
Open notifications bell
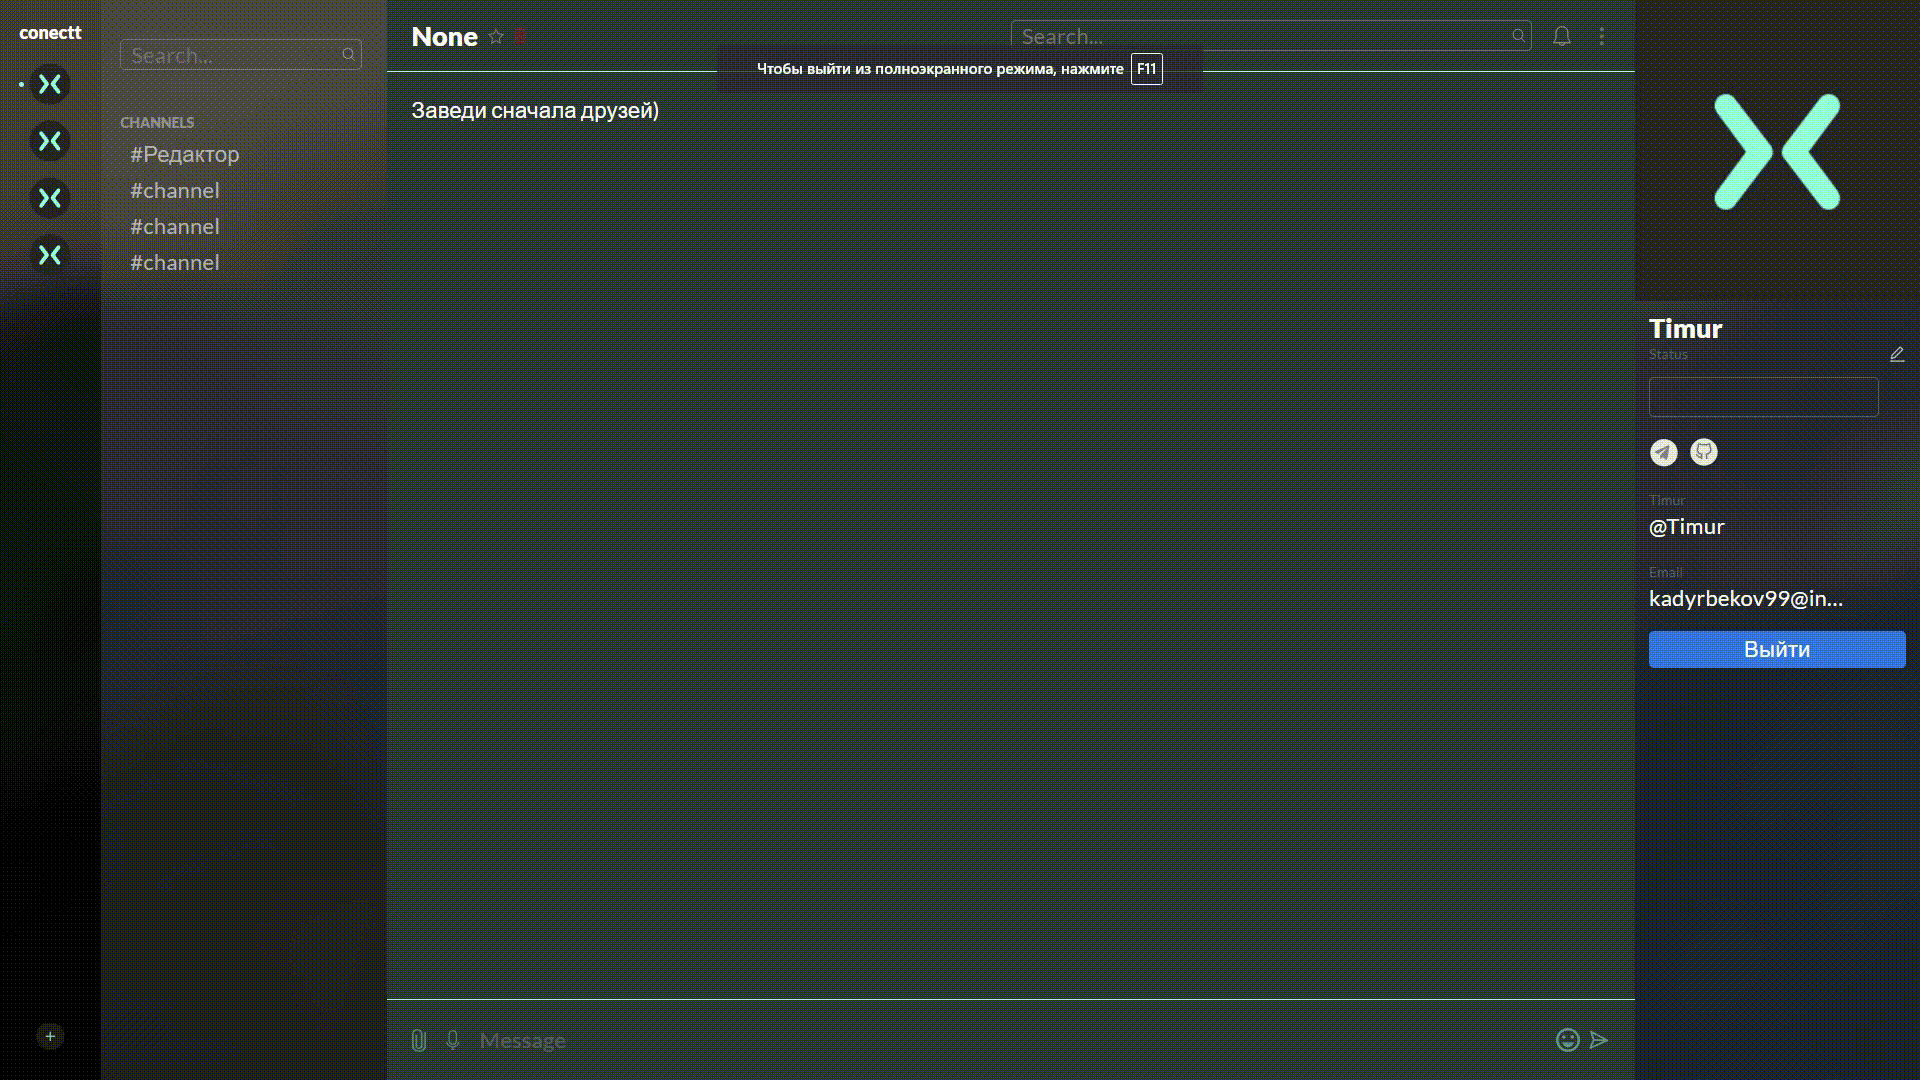tap(1561, 37)
